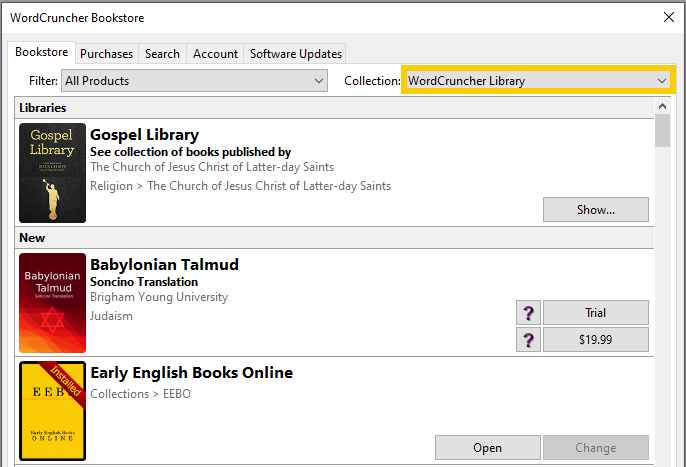Select the Early English Books Online cover

click(x=52, y=411)
